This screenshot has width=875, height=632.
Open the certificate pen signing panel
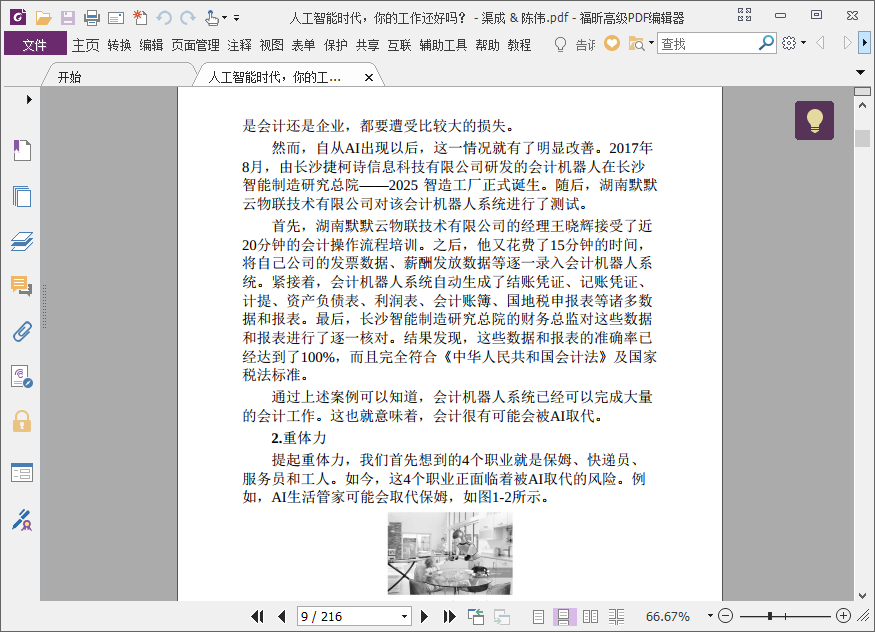click(x=22, y=520)
